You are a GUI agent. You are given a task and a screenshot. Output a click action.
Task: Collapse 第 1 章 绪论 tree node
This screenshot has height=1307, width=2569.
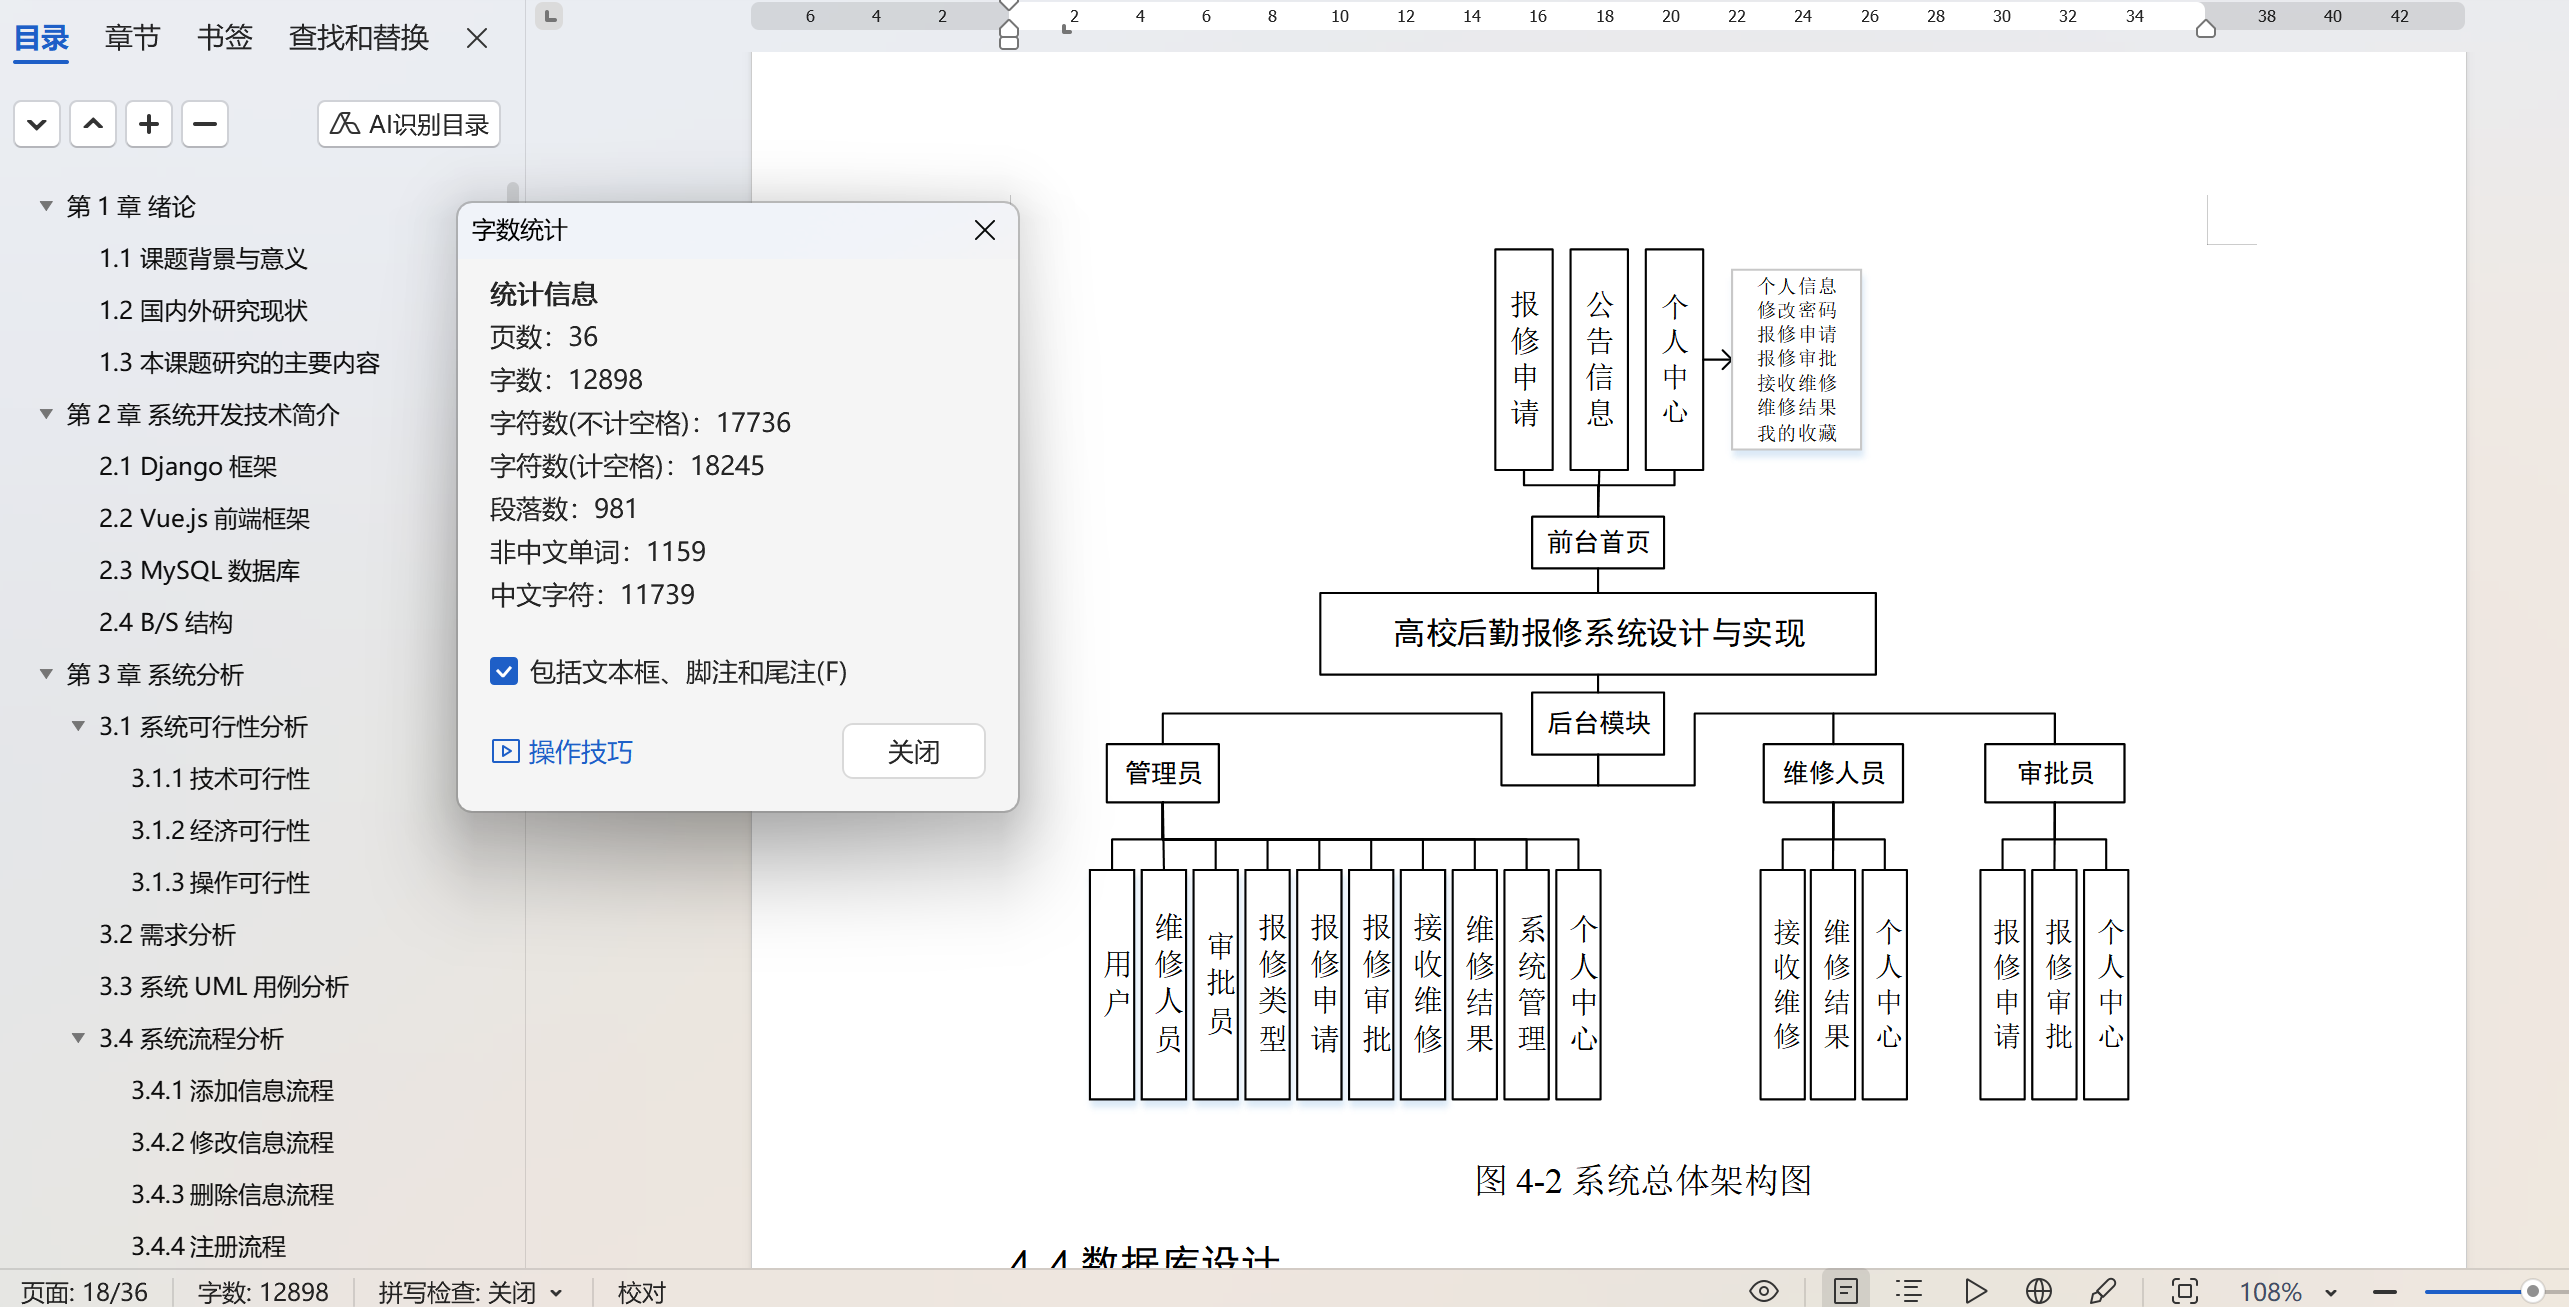click(46, 206)
